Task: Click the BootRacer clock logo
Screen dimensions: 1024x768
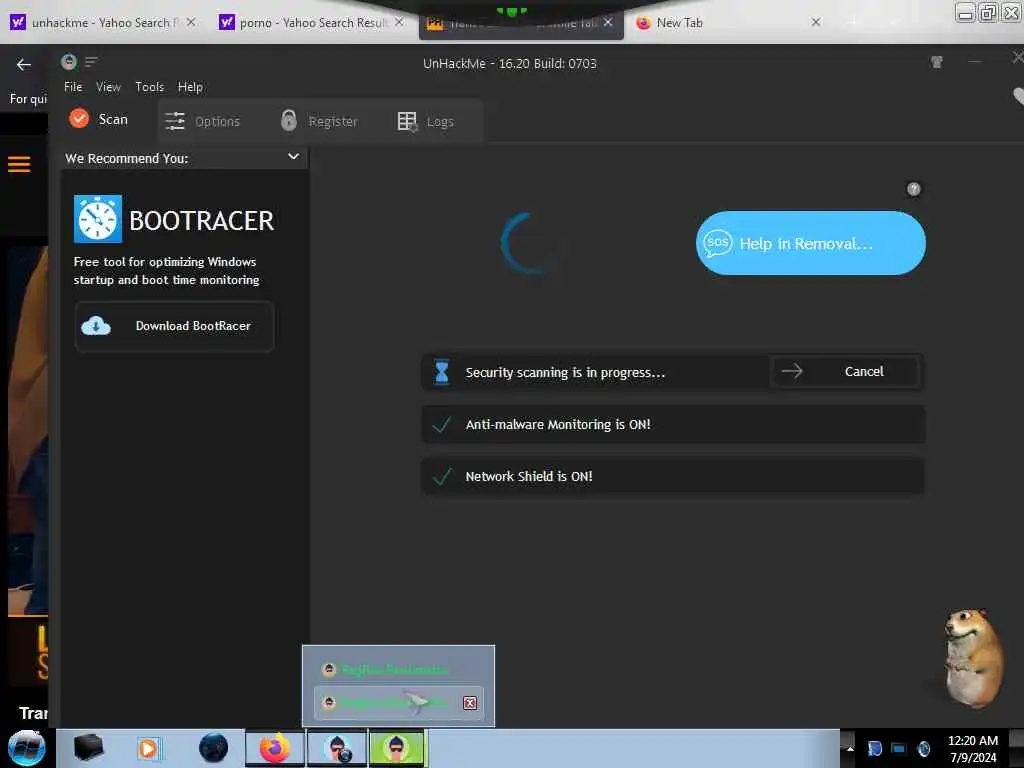Action: tap(98, 219)
